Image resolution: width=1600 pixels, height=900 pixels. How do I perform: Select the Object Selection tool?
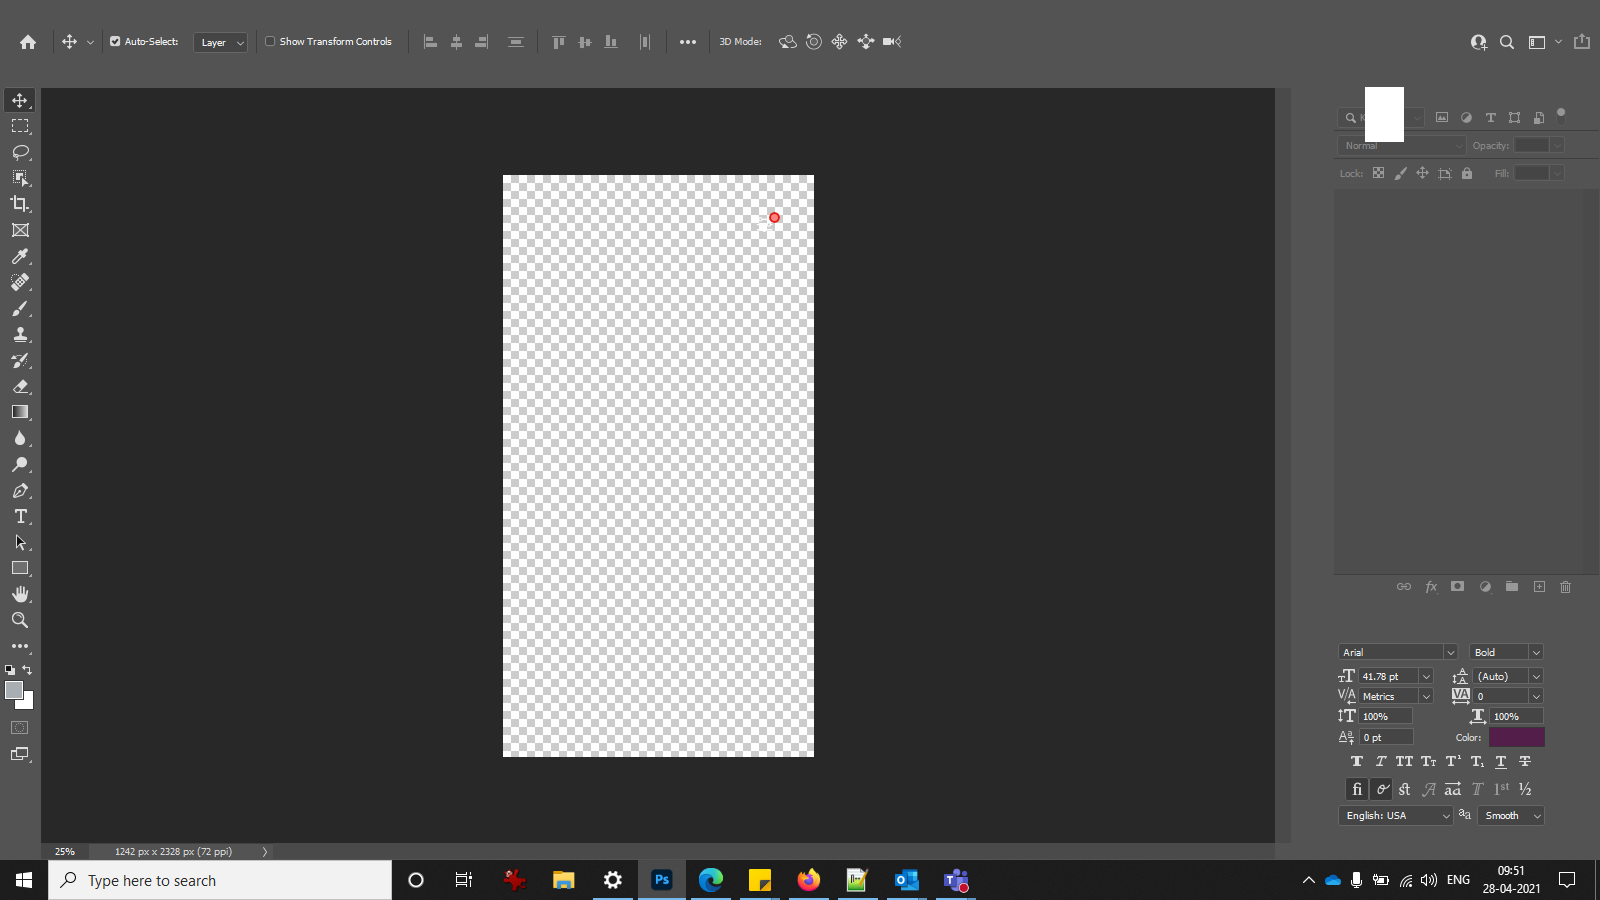click(x=20, y=178)
